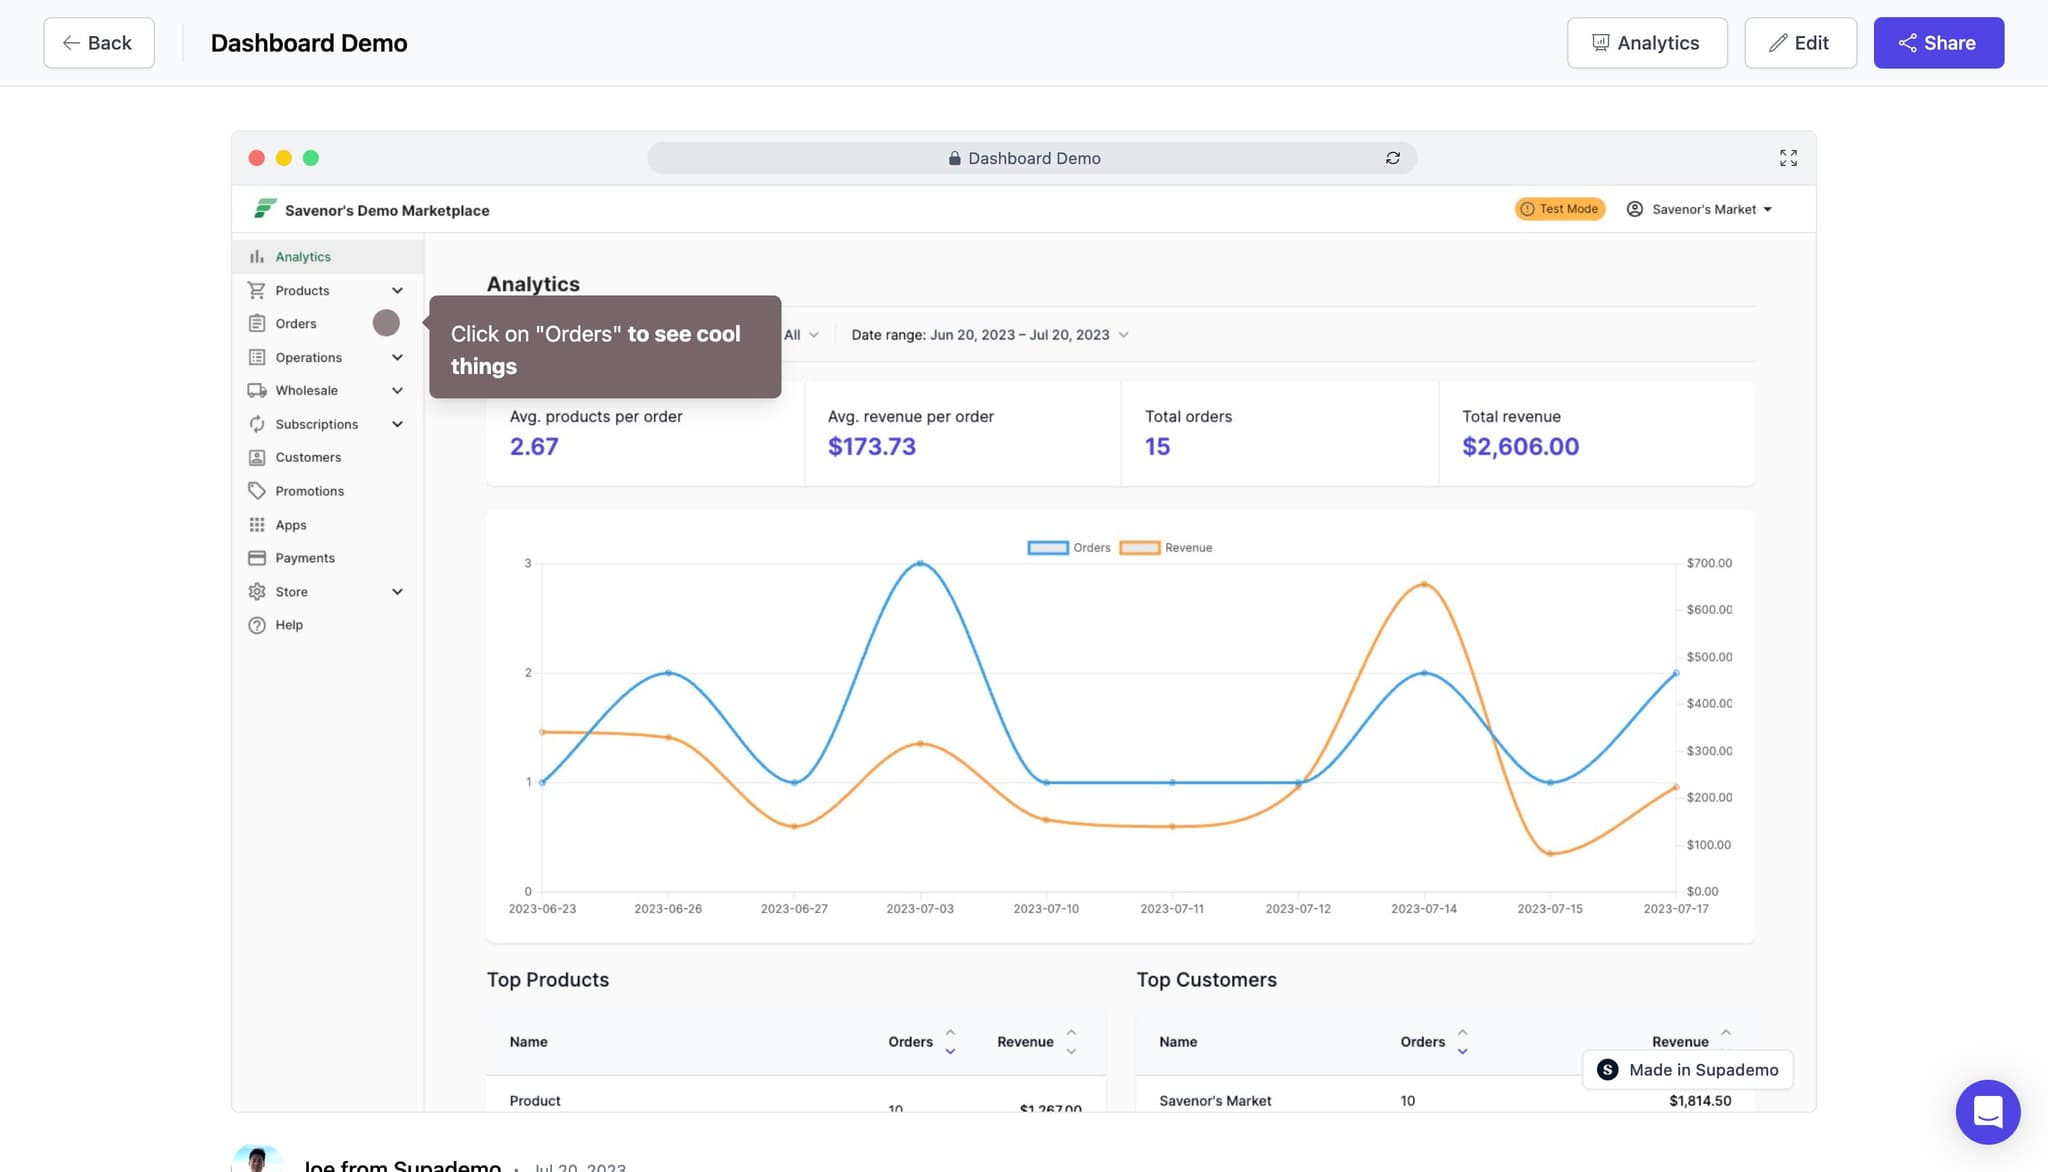
Task: Toggle the Orders series in chart legend
Action: point(1068,548)
